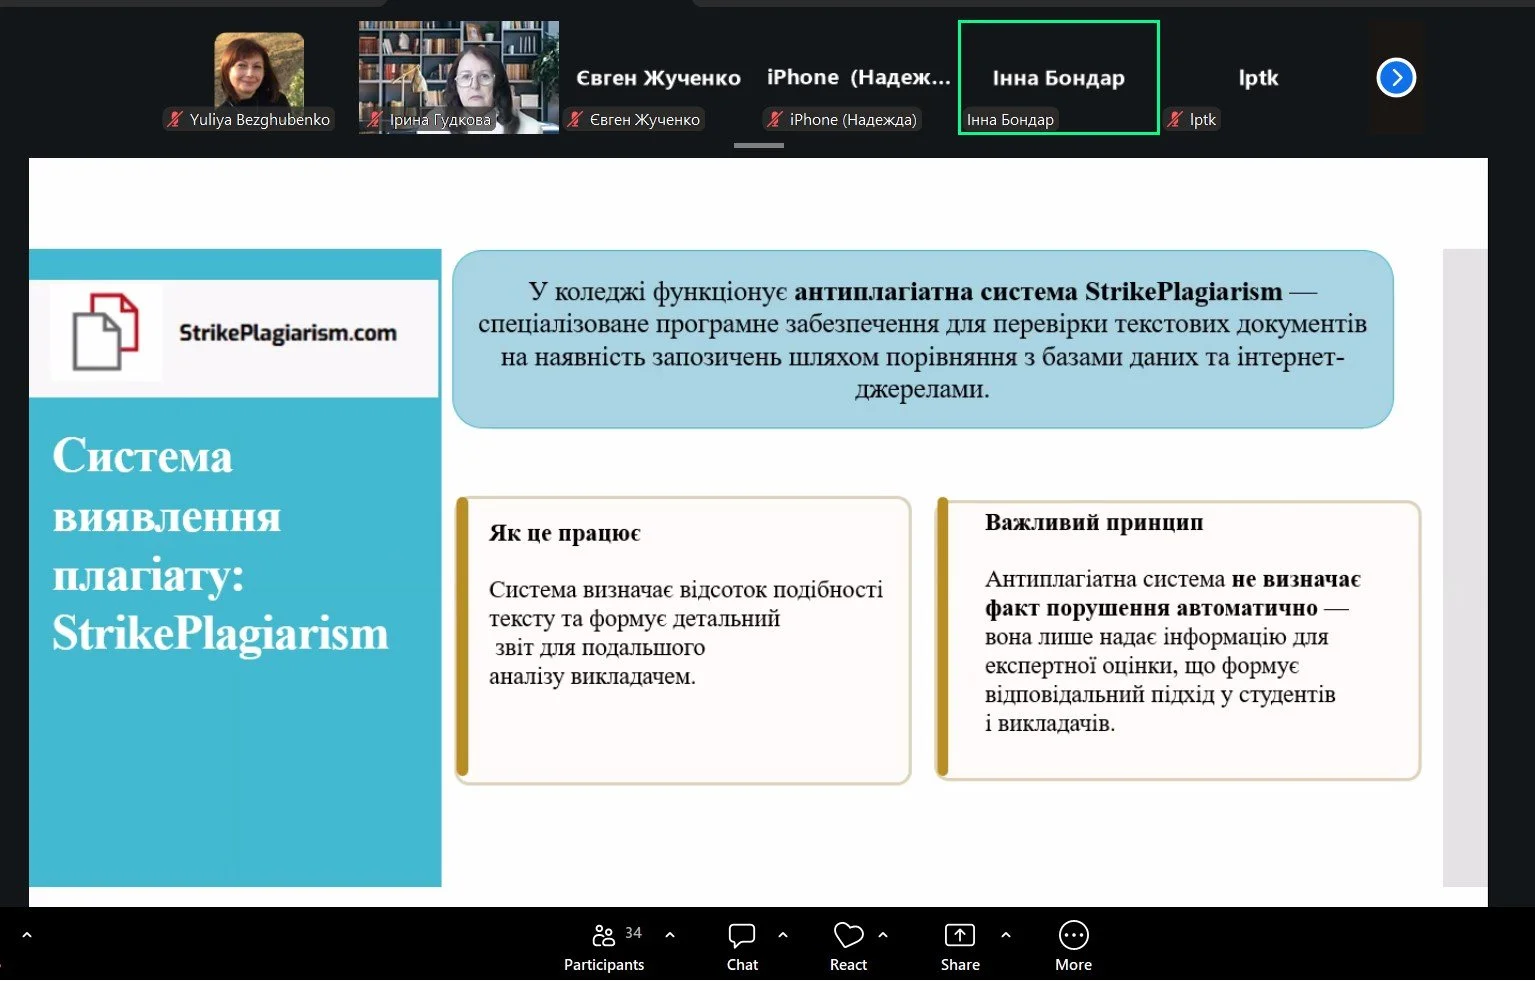This screenshot has width=1535, height=981.
Task: Click muted mic icon for Ірина Гудкова
Action: (376, 119)
